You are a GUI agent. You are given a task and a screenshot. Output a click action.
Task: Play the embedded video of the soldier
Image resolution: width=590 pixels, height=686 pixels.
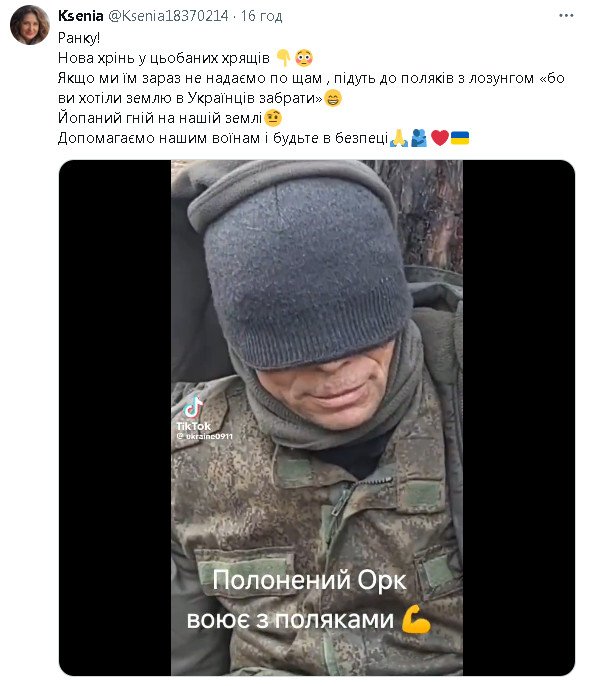point(317,418)
